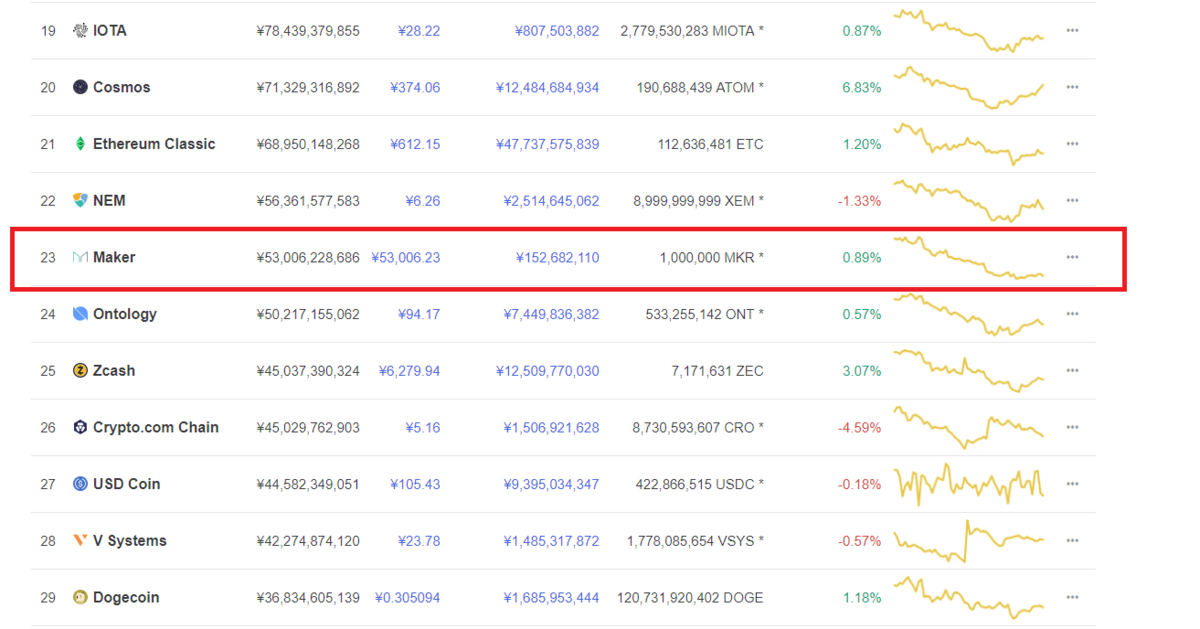The image size is (1200, 629).
Task: Open the more-options dots for Ontology
Action: tap(1072, 314)
